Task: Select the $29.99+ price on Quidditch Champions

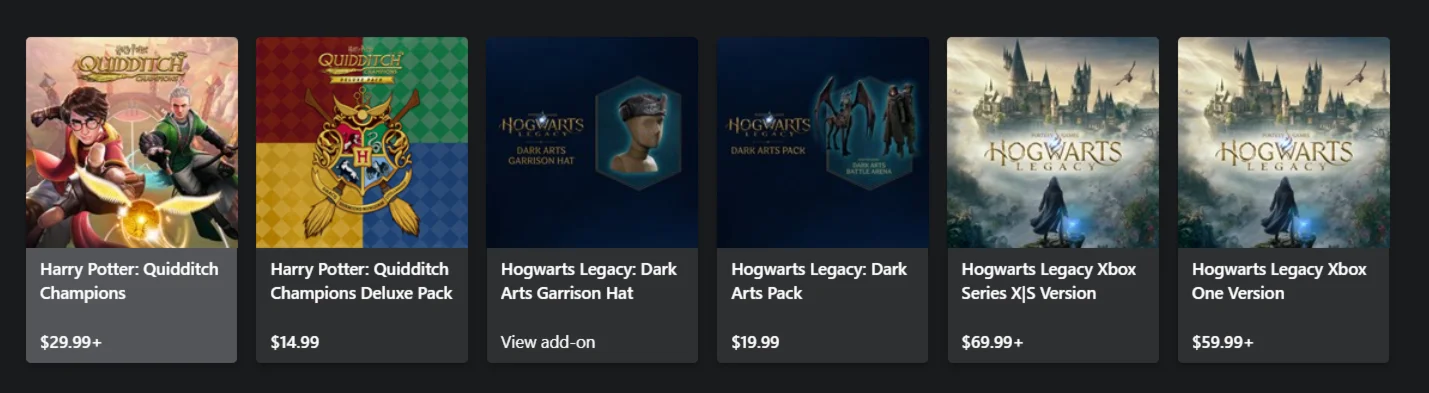Action: point(71,342)
